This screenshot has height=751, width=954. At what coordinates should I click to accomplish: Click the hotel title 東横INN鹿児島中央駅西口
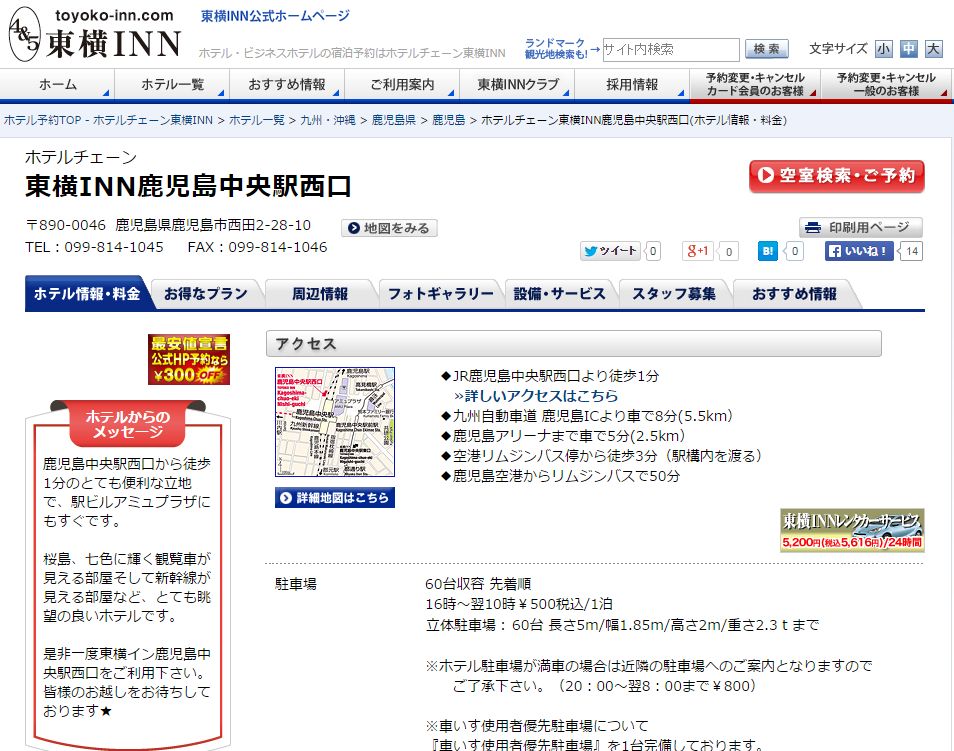pyautogui.click(x=188, y=186)
